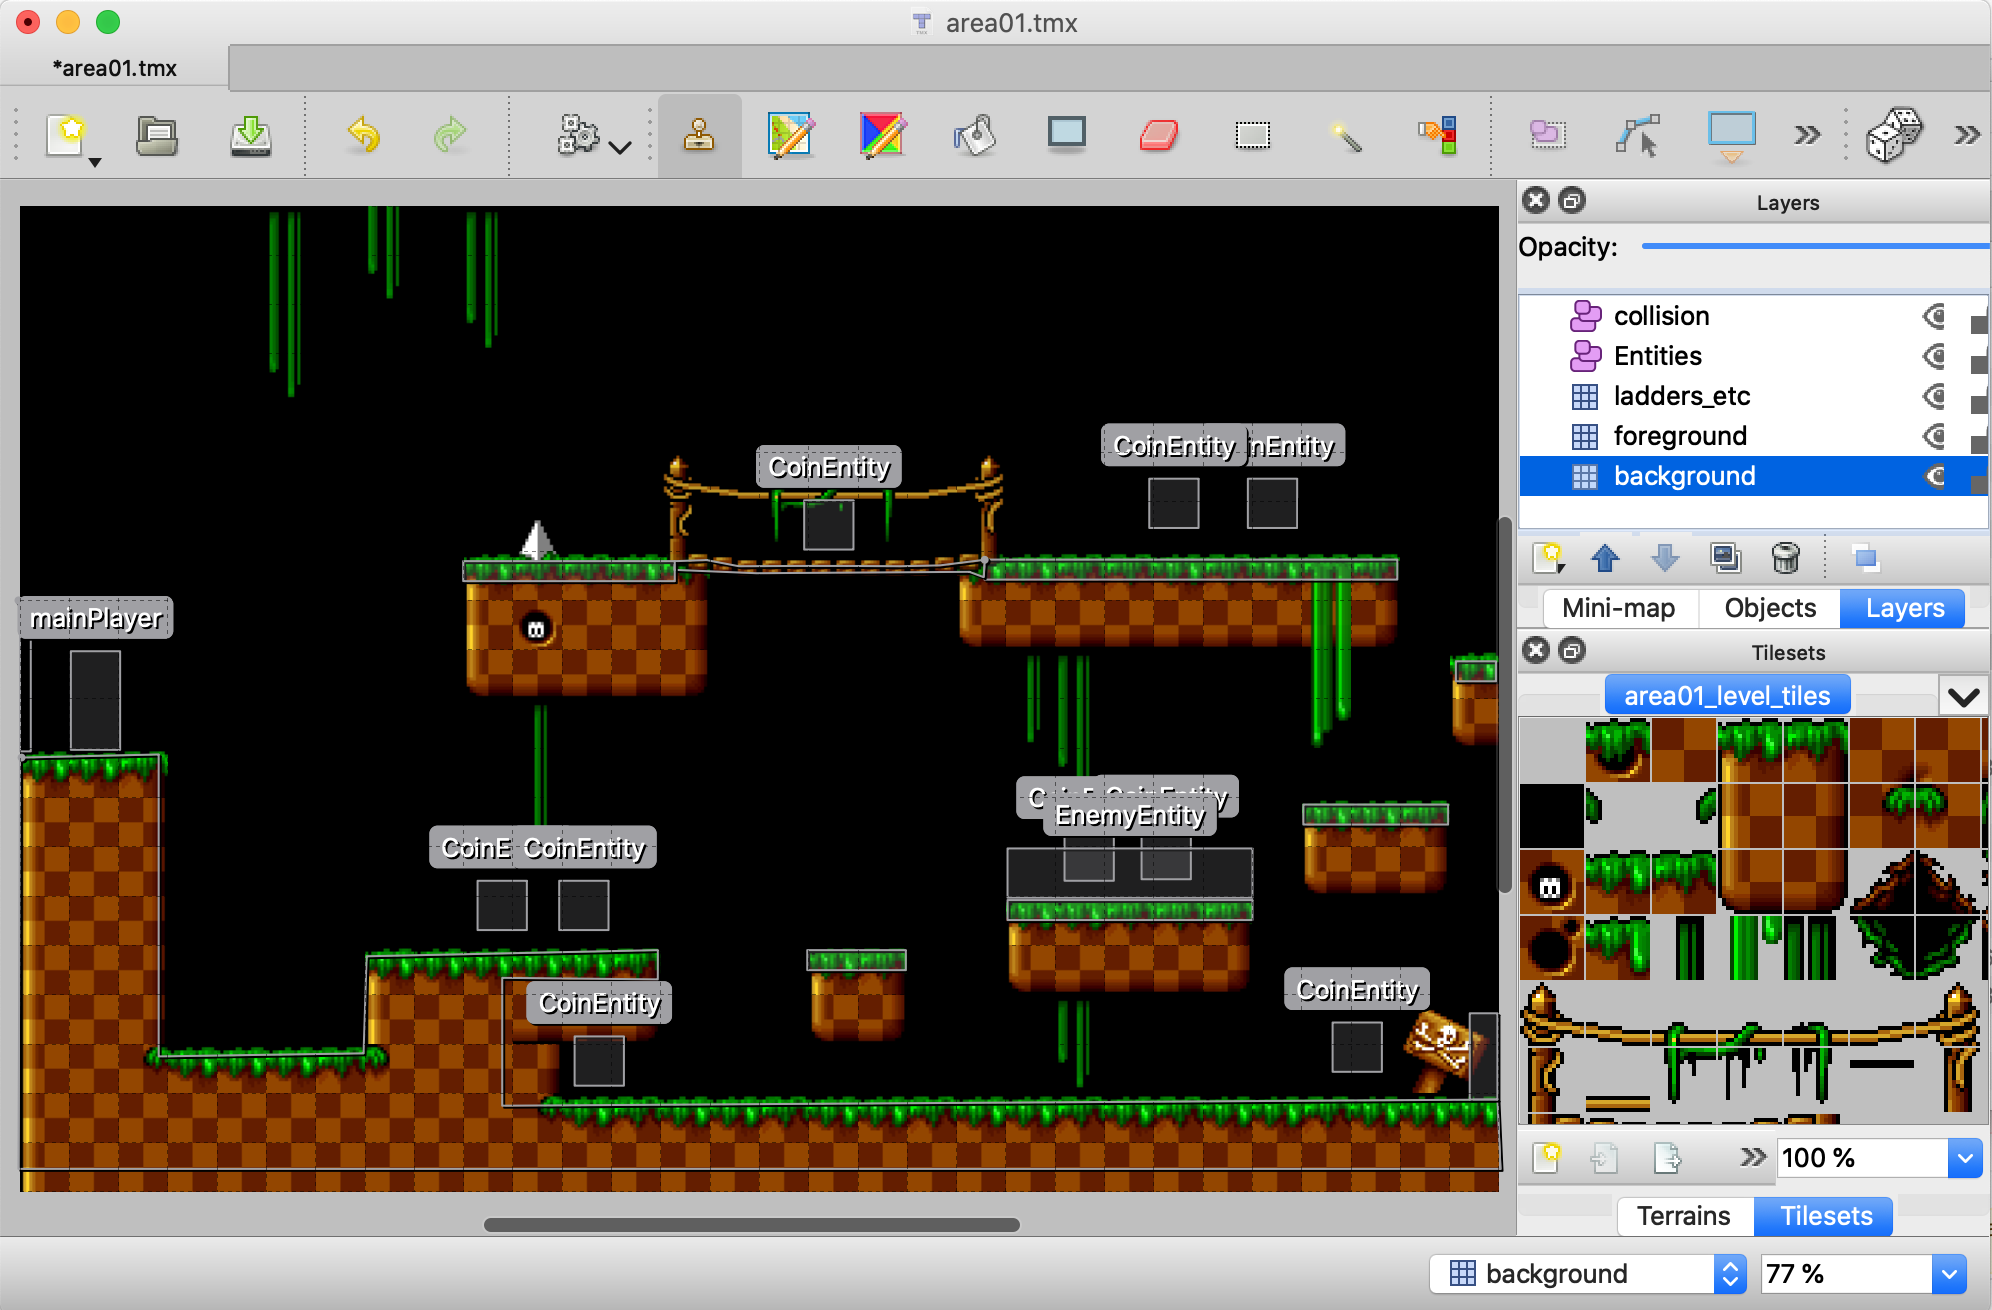Select the Select Same Tile tool

pos(1437,135)
